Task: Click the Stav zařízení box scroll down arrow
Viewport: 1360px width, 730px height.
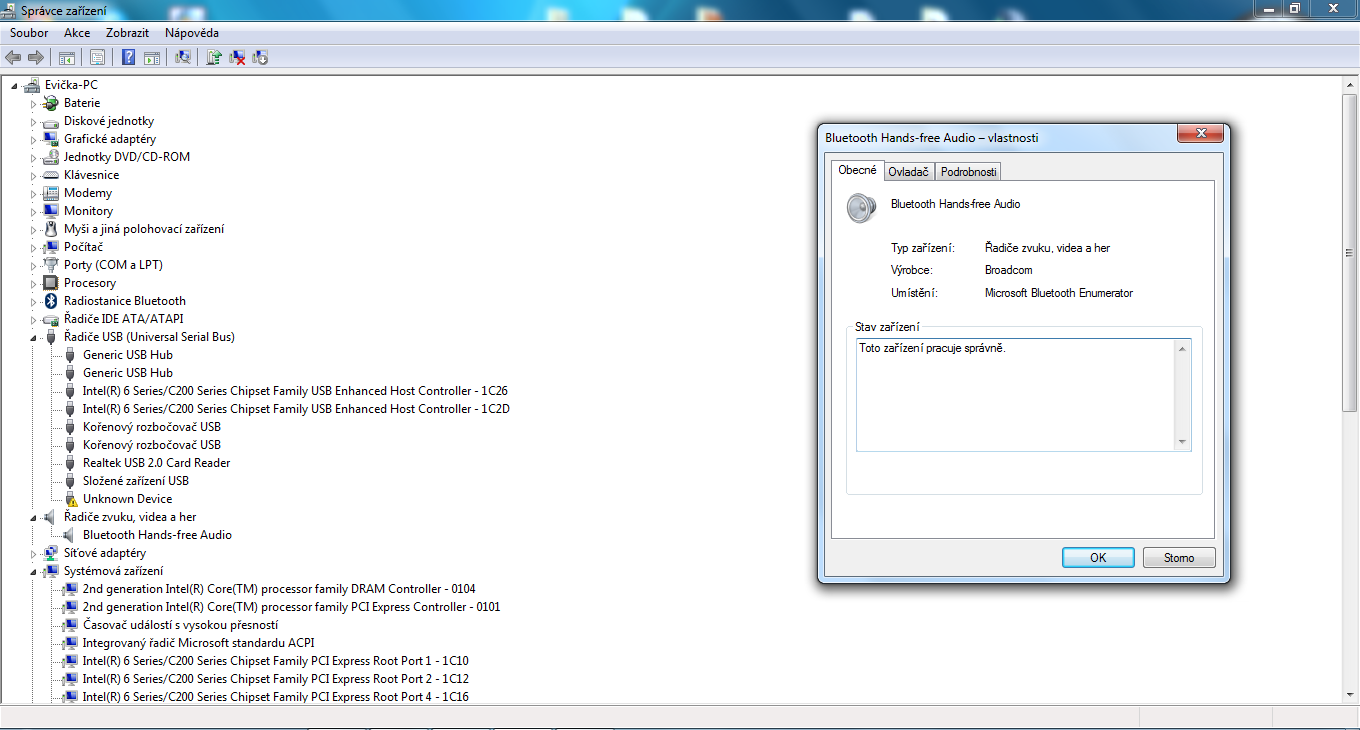Action: 1182,442
